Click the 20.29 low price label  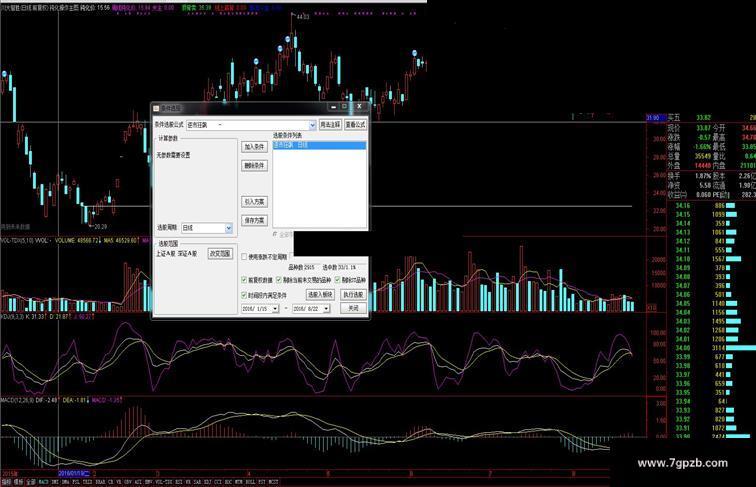[100, 226]
